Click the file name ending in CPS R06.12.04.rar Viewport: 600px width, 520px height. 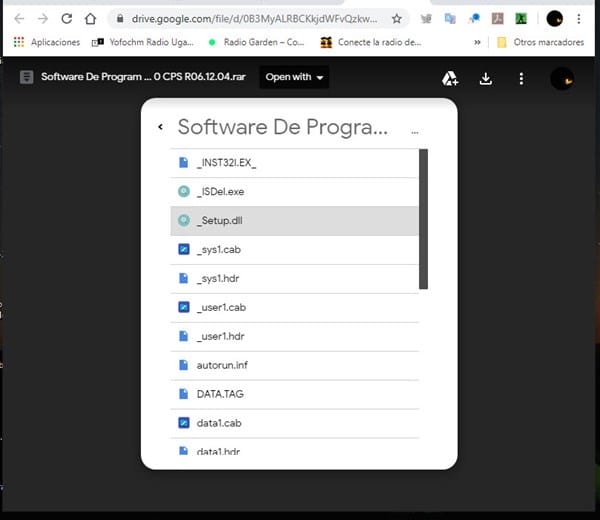click(x=143, y=77)
